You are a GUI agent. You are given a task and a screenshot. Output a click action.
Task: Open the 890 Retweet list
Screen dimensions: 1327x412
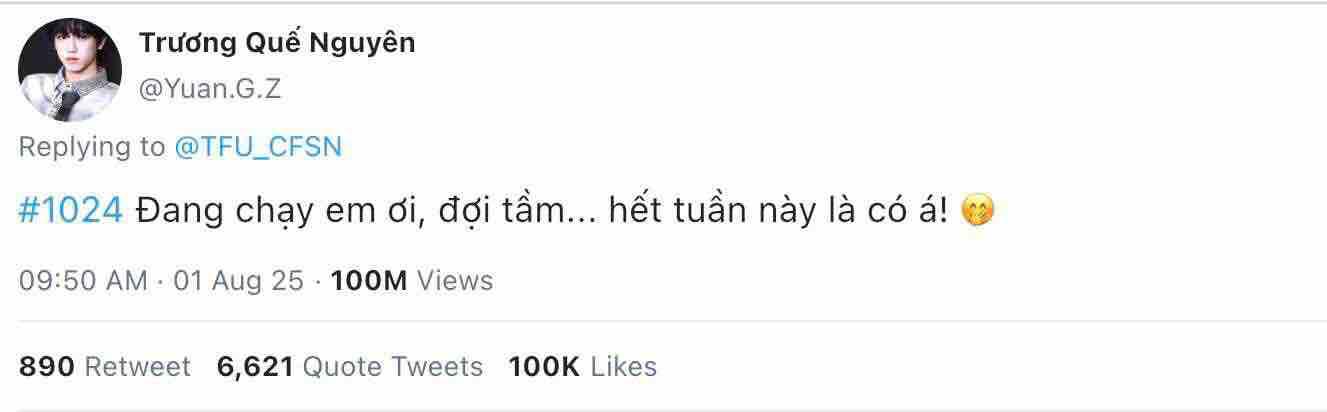[104, 367]
